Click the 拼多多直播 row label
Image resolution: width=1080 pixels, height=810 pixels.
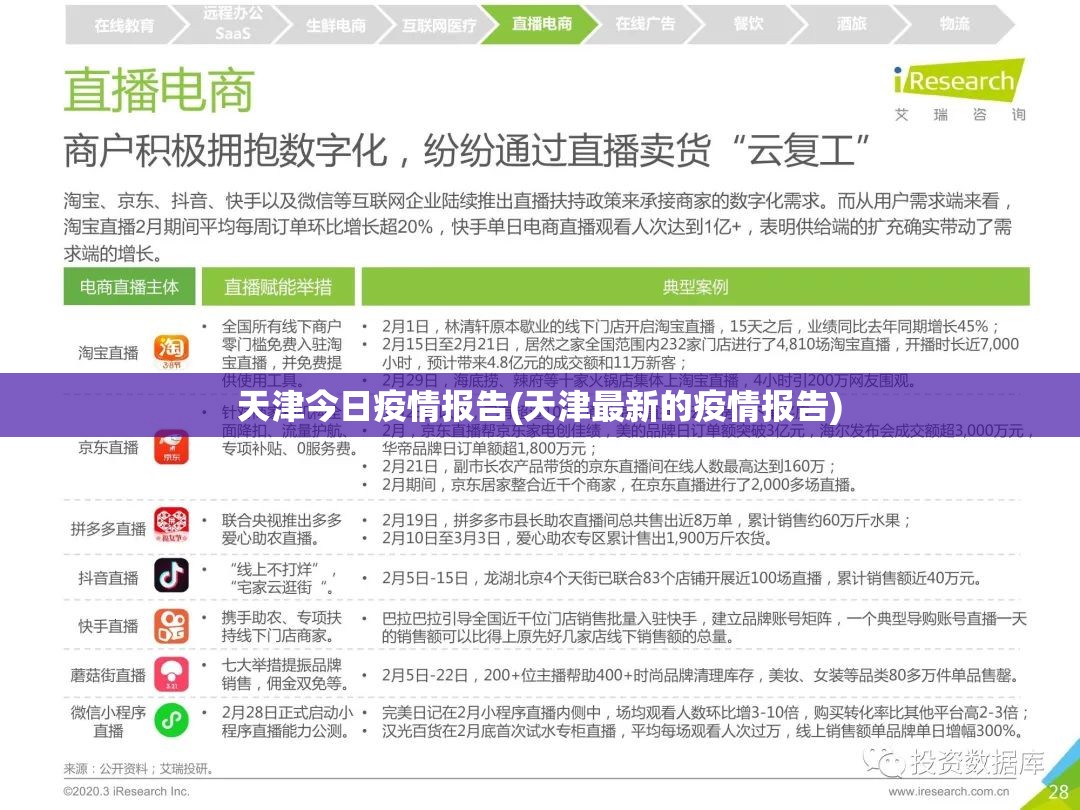point(108,528)
